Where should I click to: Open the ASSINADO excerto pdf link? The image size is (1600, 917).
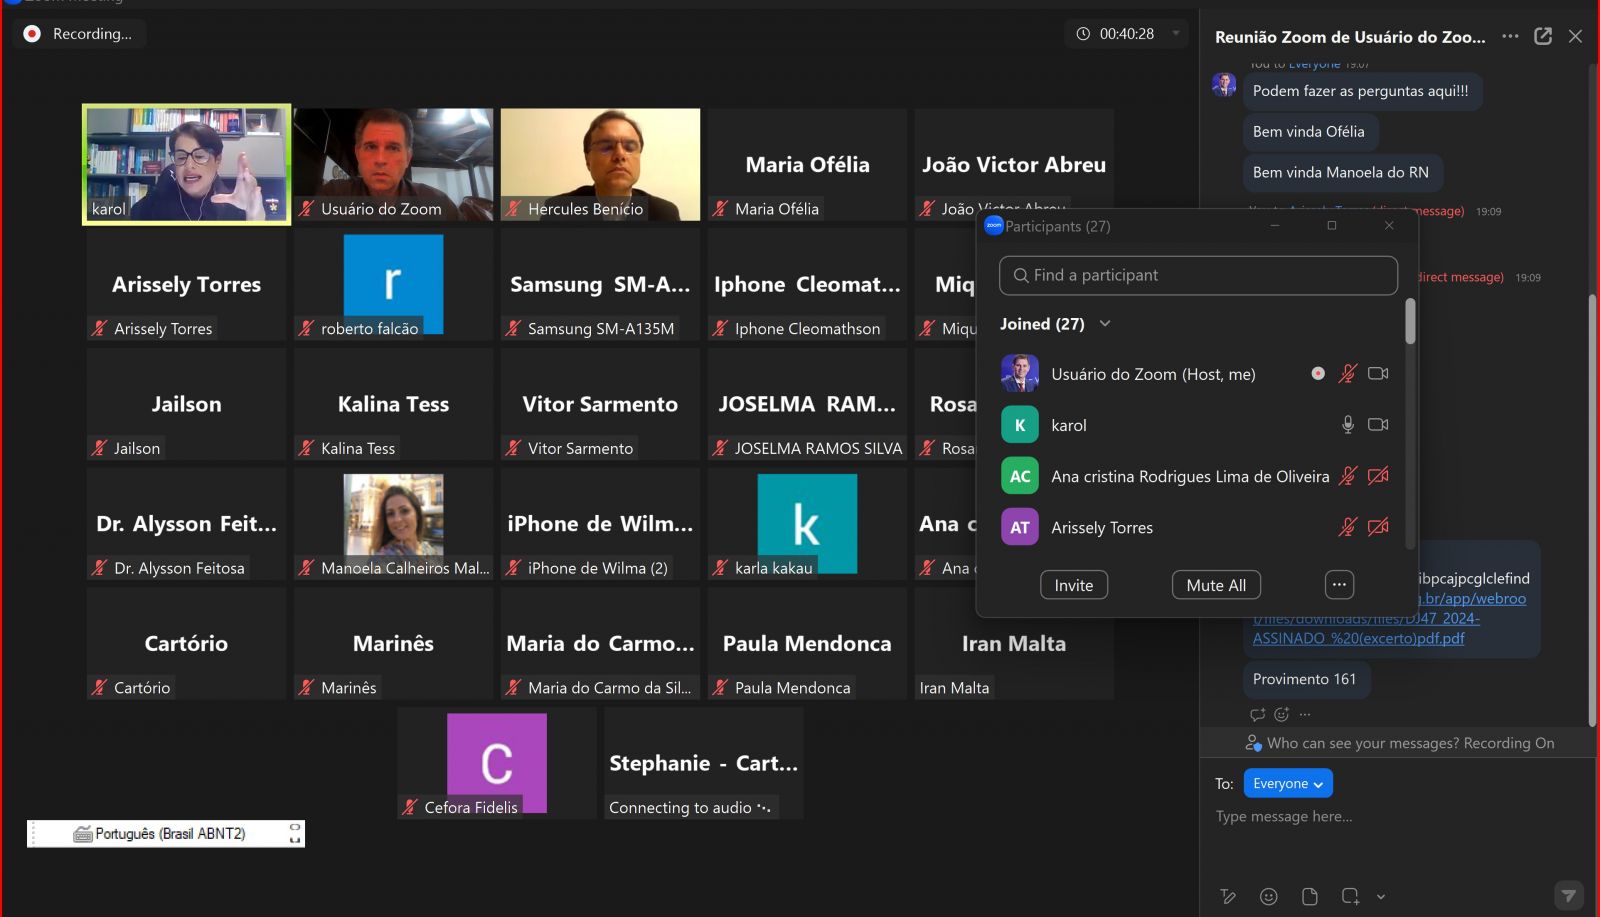pos(1358,638)
